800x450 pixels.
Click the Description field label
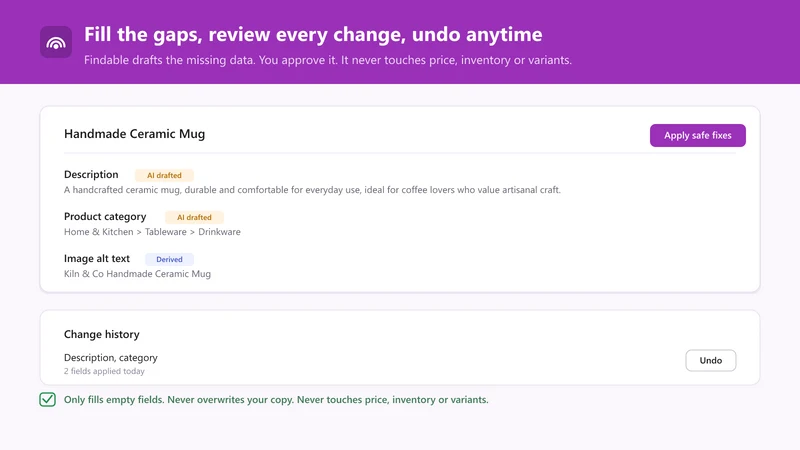point(91,174)
